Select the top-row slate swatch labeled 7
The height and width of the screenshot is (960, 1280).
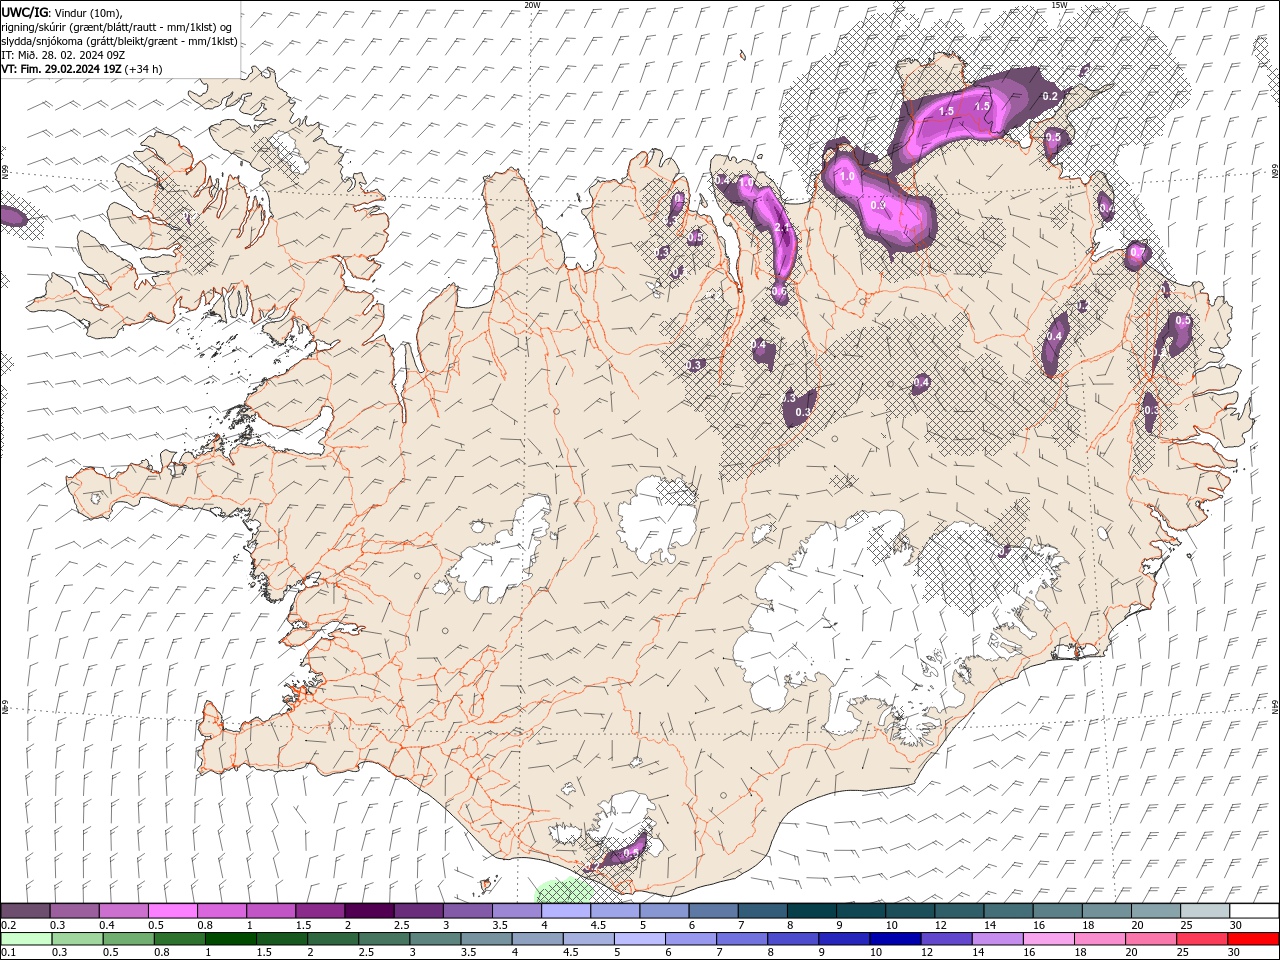pyautogui.click(x=762, y=911)
